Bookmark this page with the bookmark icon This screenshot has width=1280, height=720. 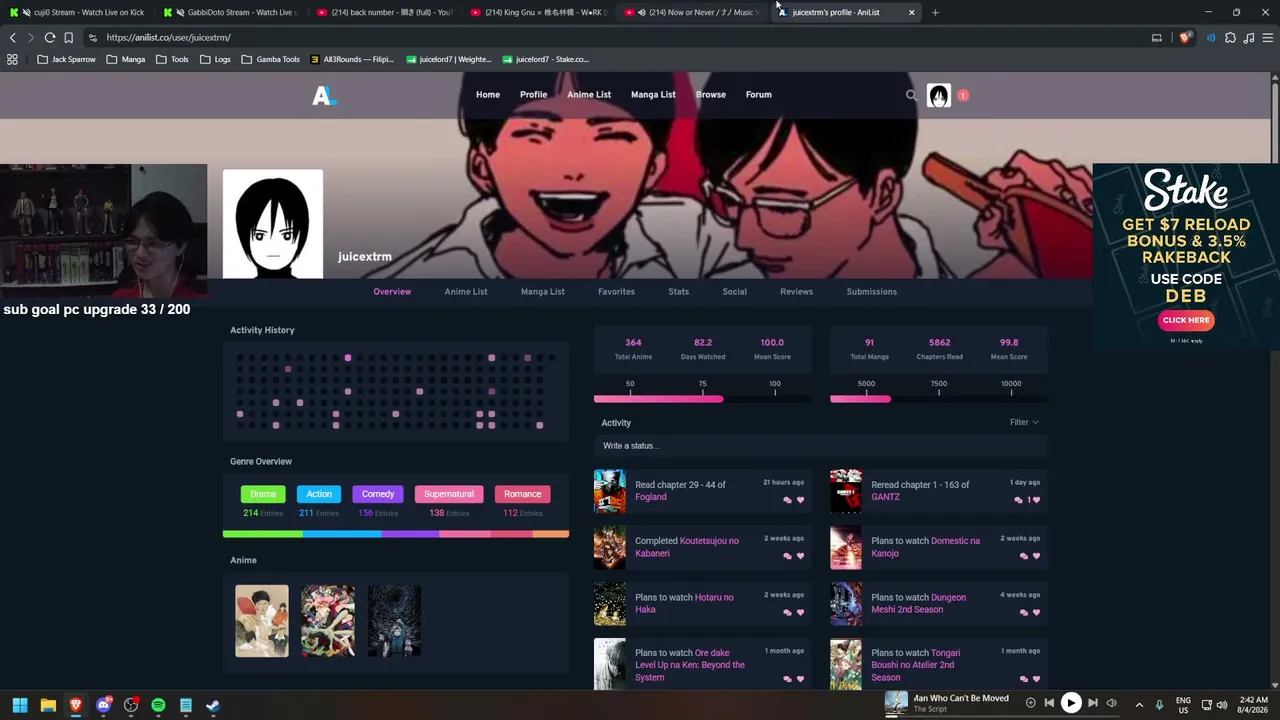coord(68,37)
